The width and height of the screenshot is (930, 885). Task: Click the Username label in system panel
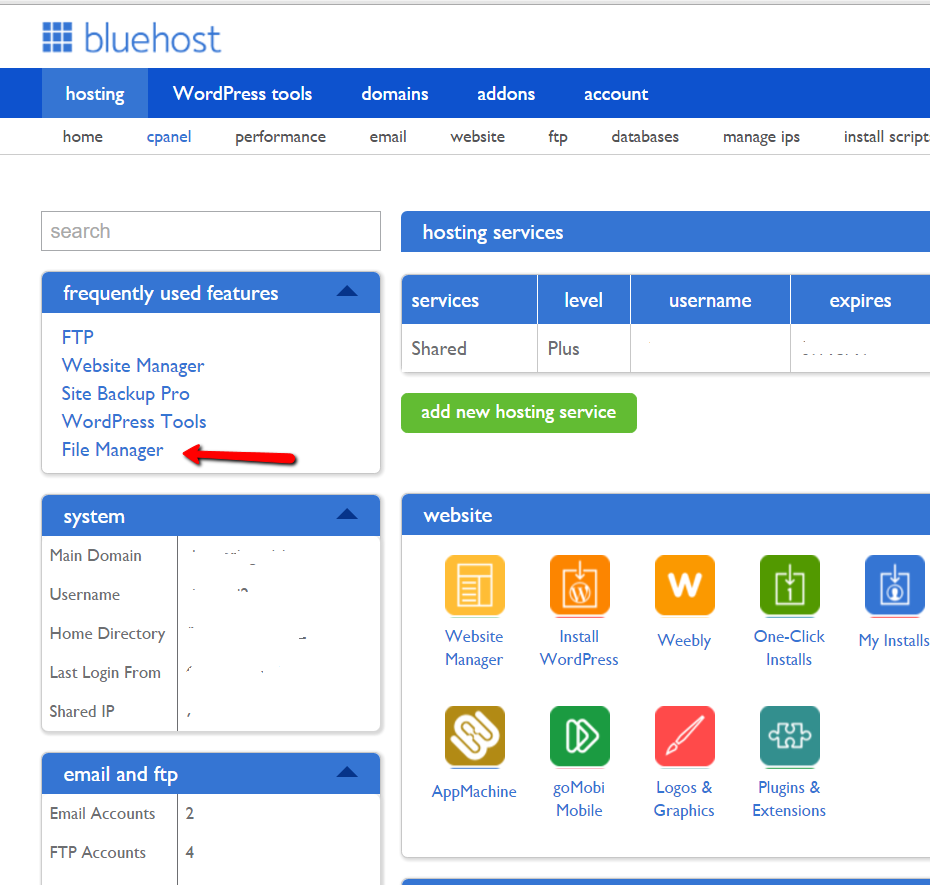[85, 594]
